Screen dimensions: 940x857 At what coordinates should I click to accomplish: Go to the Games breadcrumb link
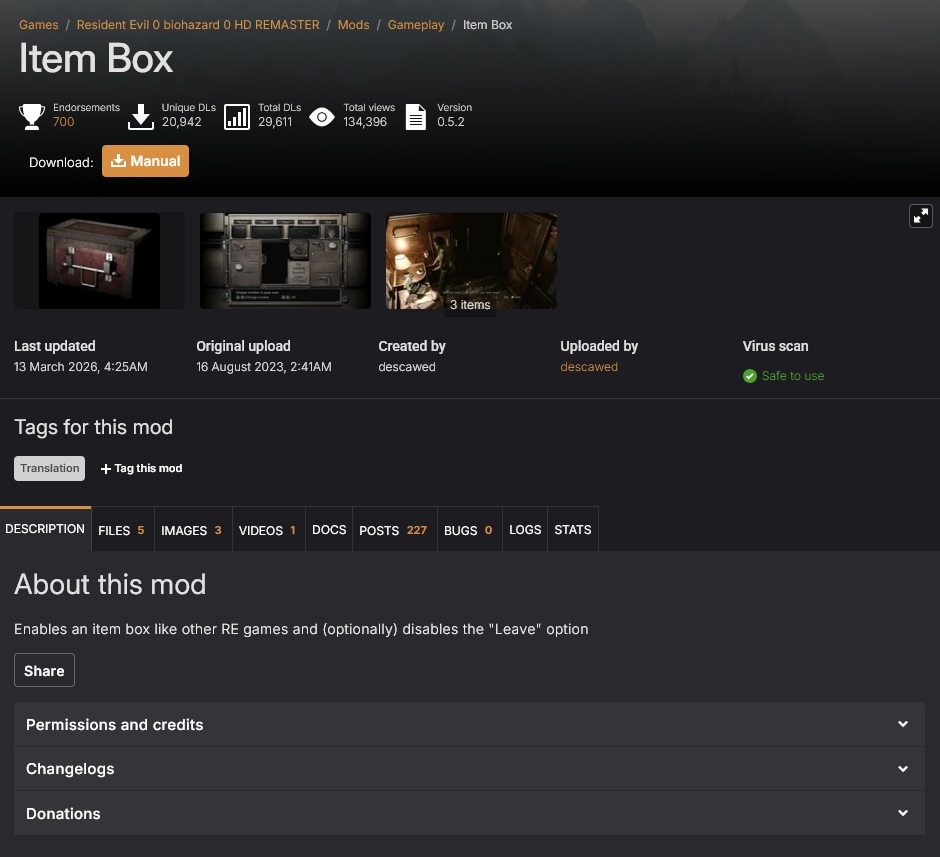[x=38, y=25]
